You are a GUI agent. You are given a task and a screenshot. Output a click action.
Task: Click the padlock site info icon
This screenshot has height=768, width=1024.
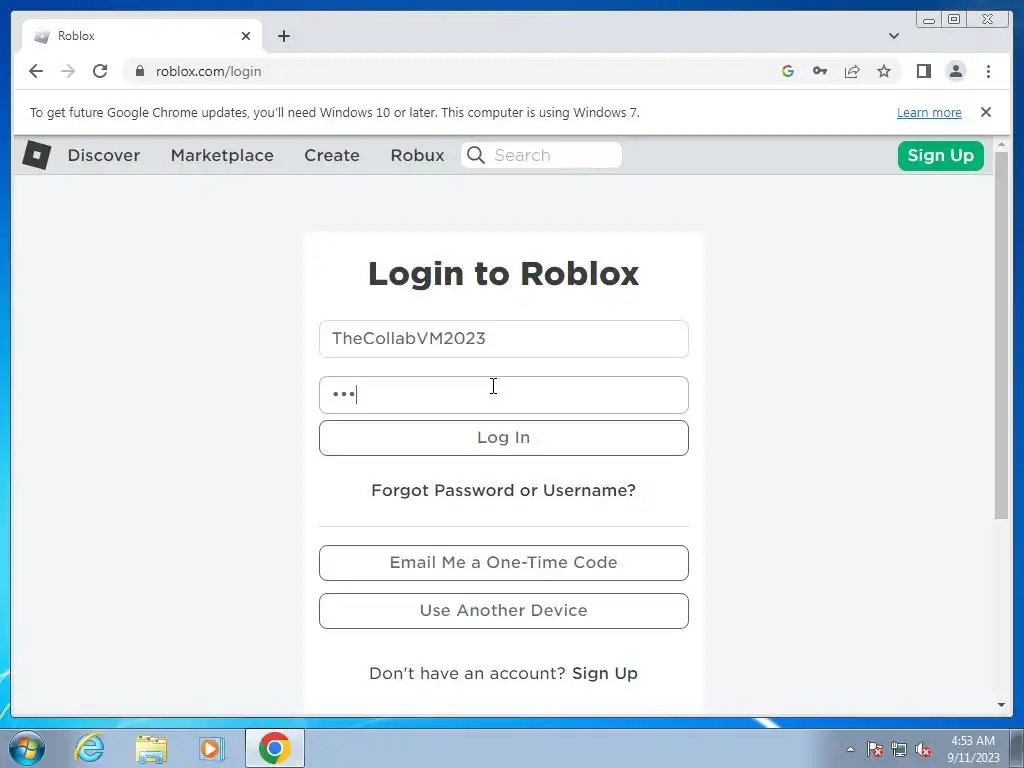(x=140, y=71)
